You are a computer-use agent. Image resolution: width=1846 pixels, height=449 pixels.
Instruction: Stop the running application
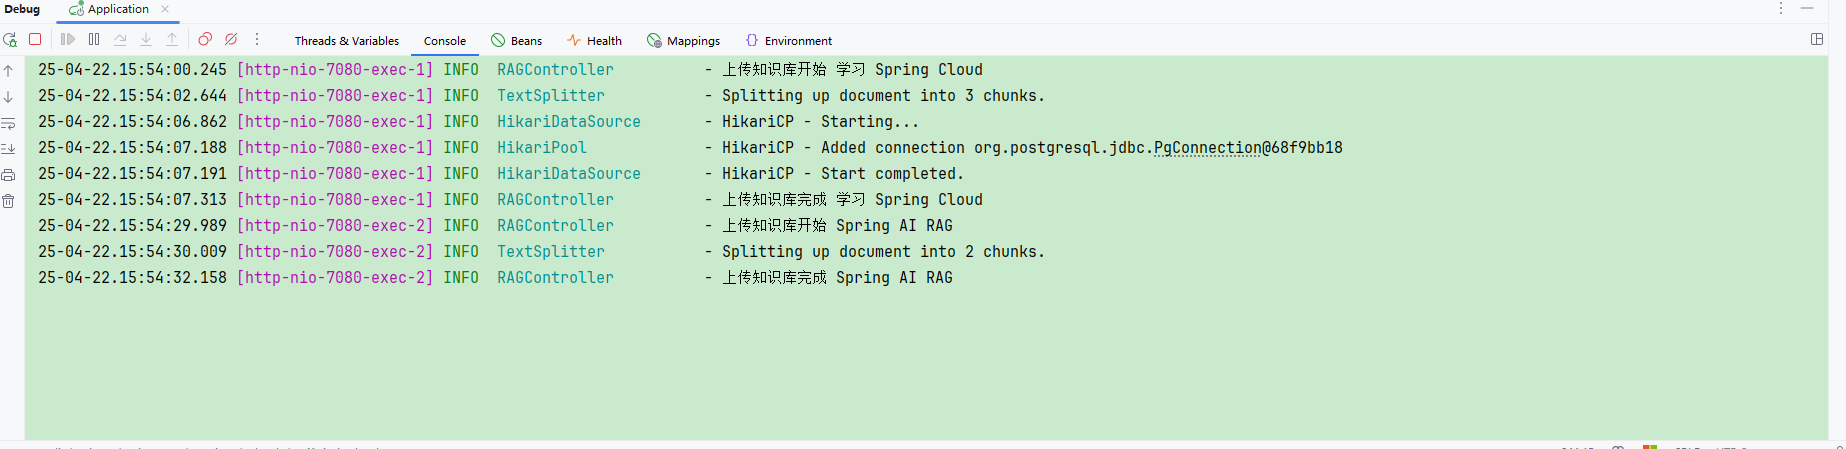click(x=35, y=39)
